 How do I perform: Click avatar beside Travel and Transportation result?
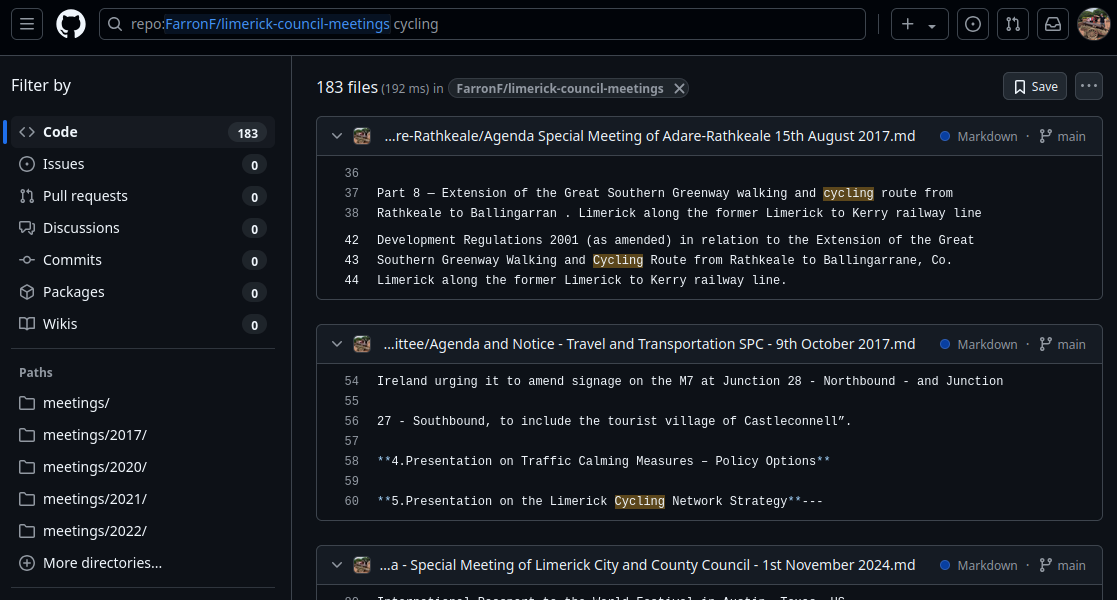[x=362, y=344]
